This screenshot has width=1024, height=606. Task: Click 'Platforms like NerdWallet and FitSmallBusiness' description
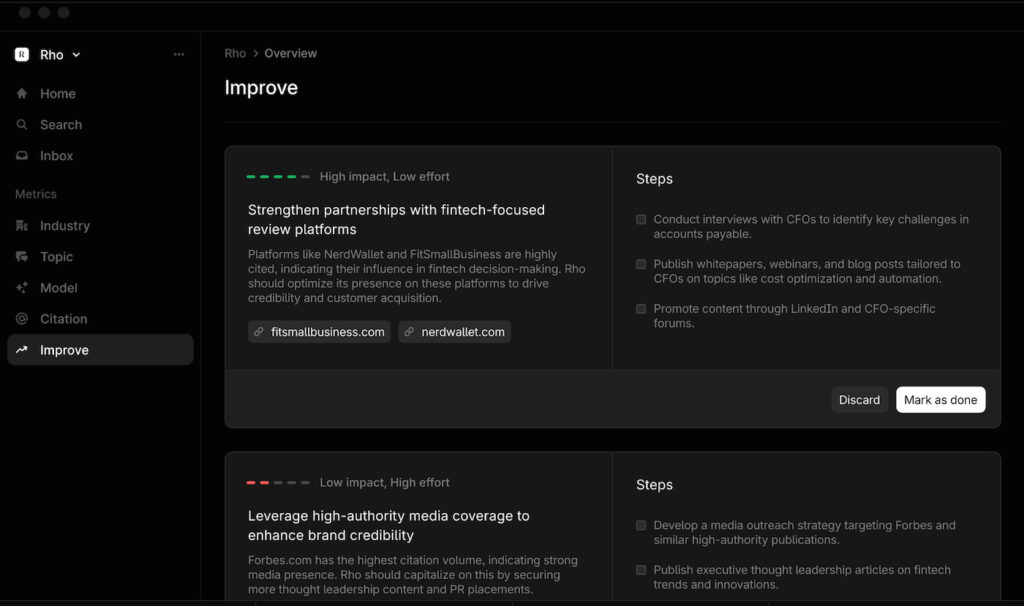(x=417, y=276)
